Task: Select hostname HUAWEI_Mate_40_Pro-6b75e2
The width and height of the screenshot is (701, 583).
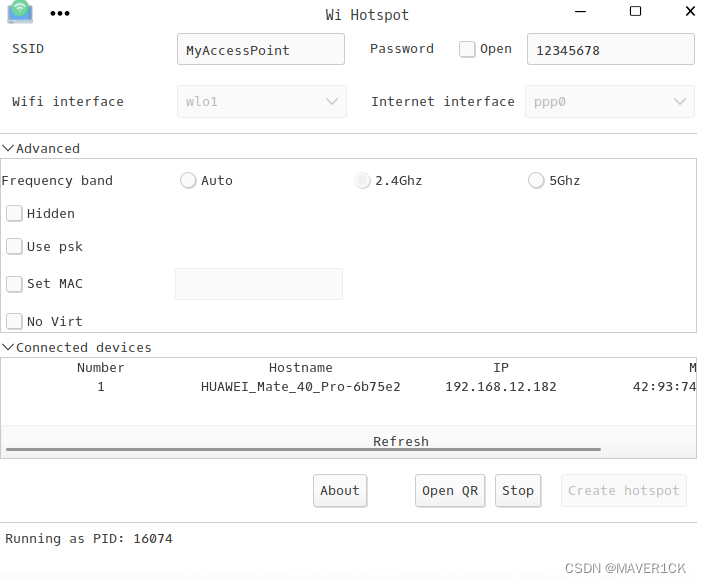Action: click(x=300, y=387)
